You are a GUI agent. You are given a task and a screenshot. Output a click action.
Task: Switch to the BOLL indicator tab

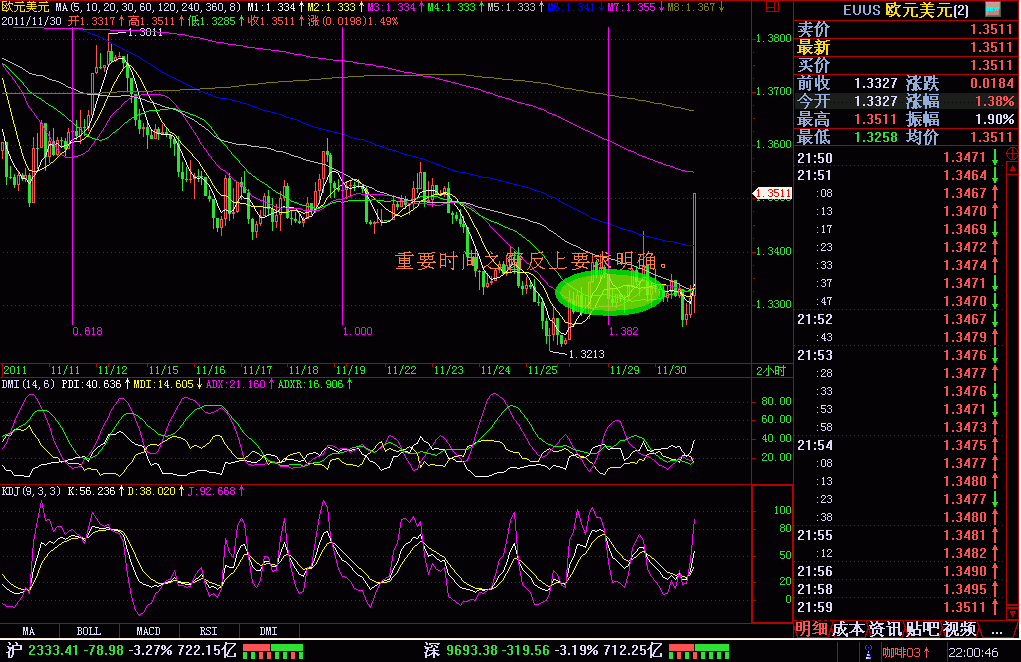click(x=89, y=631)
